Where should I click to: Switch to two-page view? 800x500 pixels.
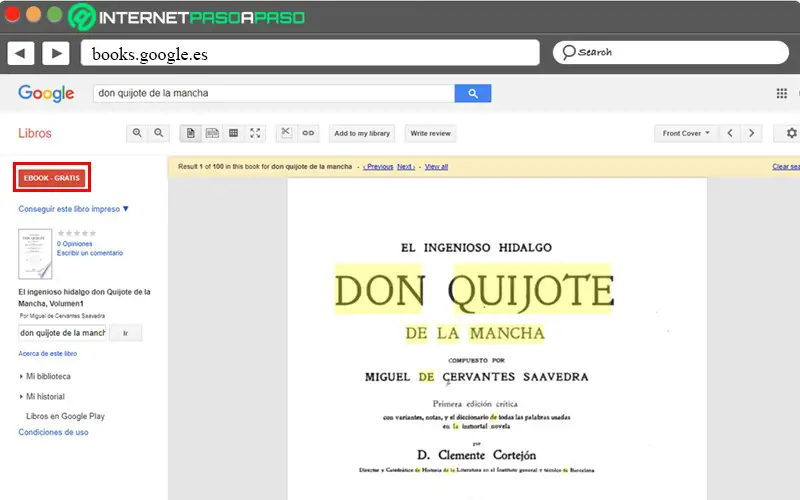click(x=212, y=133)
